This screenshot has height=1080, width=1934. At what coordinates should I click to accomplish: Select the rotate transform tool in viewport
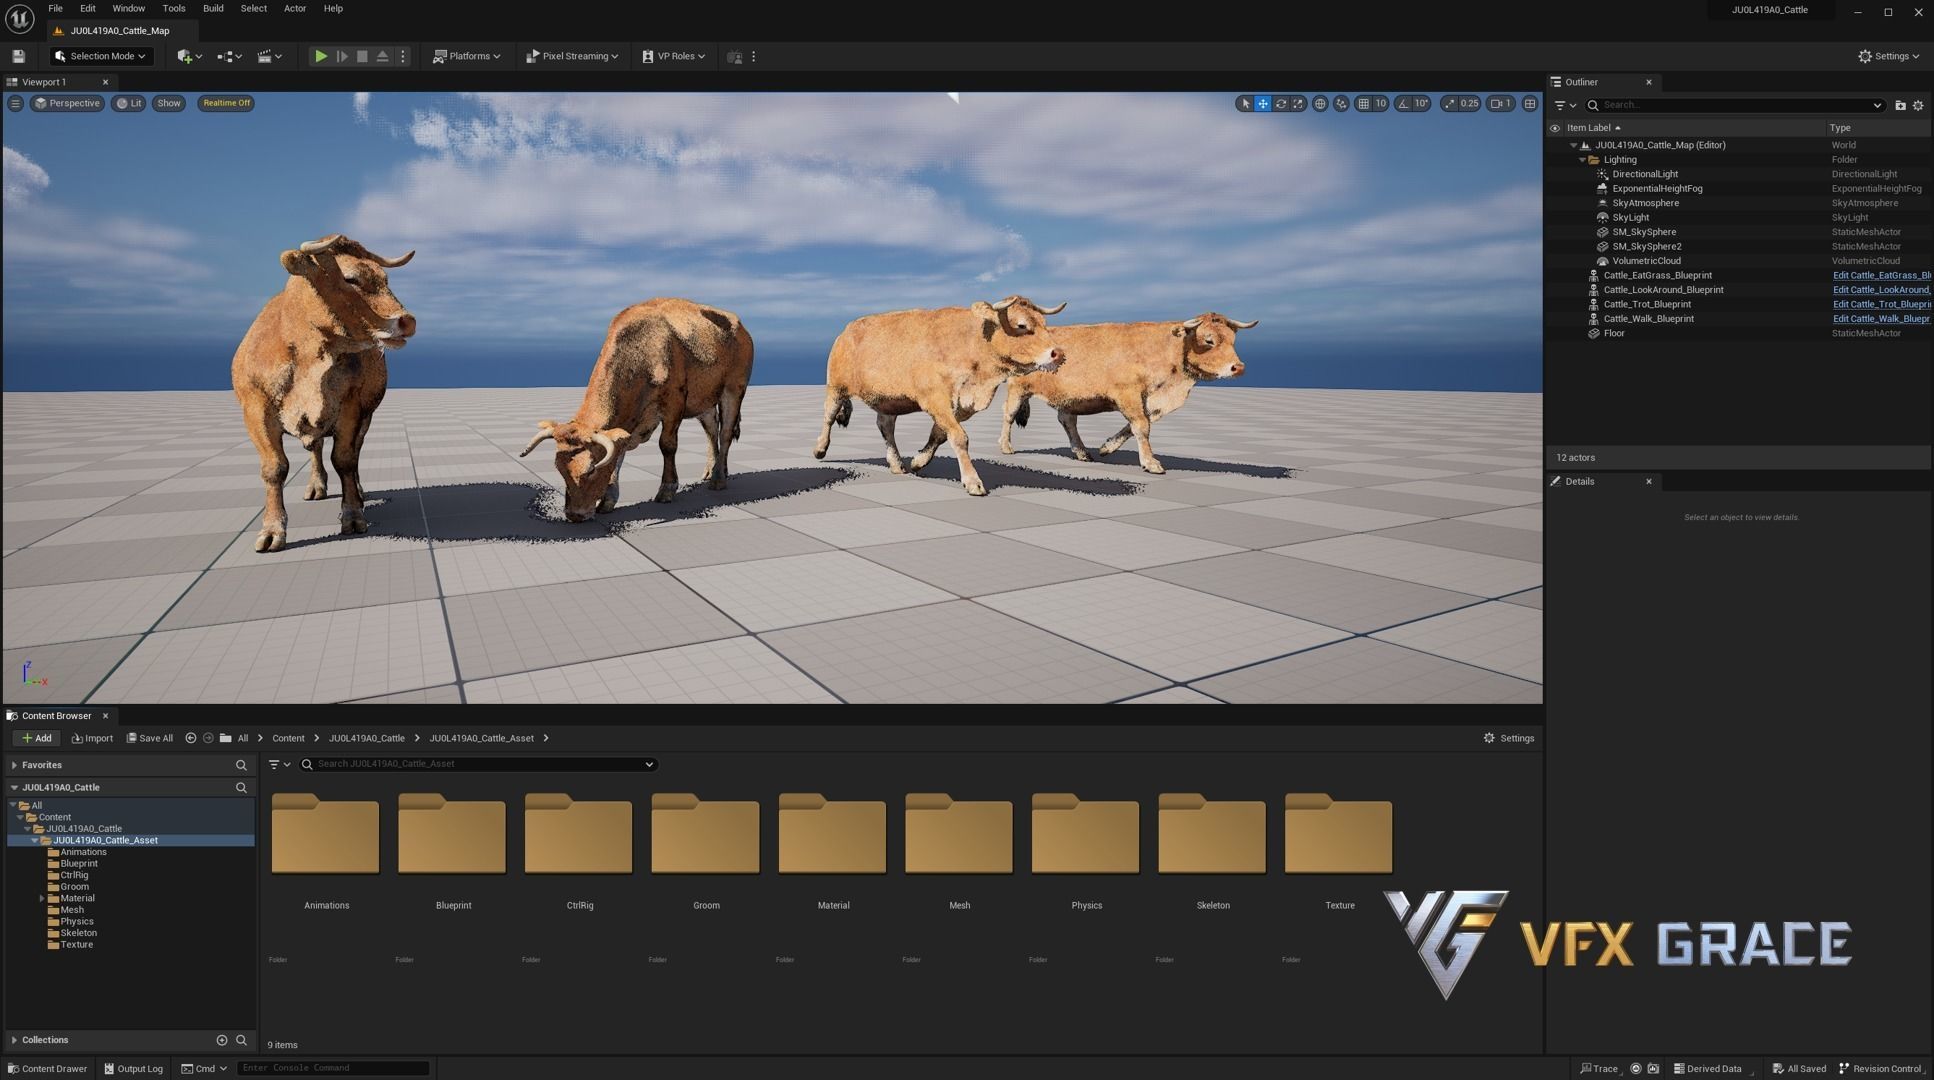tap(1281, 104)
